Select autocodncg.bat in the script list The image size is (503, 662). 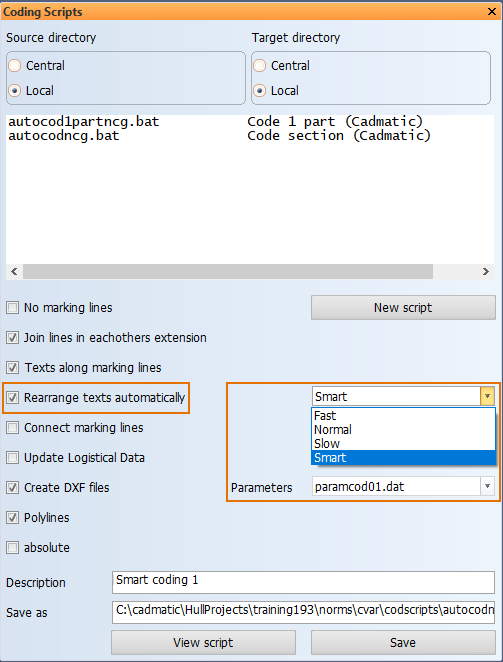[63, 136]
